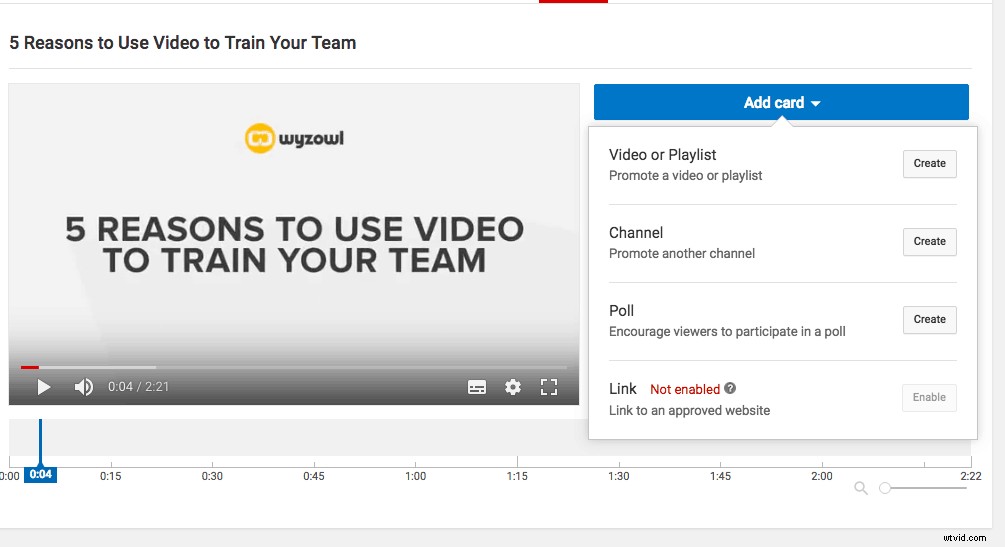The height and width of the screenshot is (547, 1005).
Task: Mute the video with speaker icon
Action: 83,387
